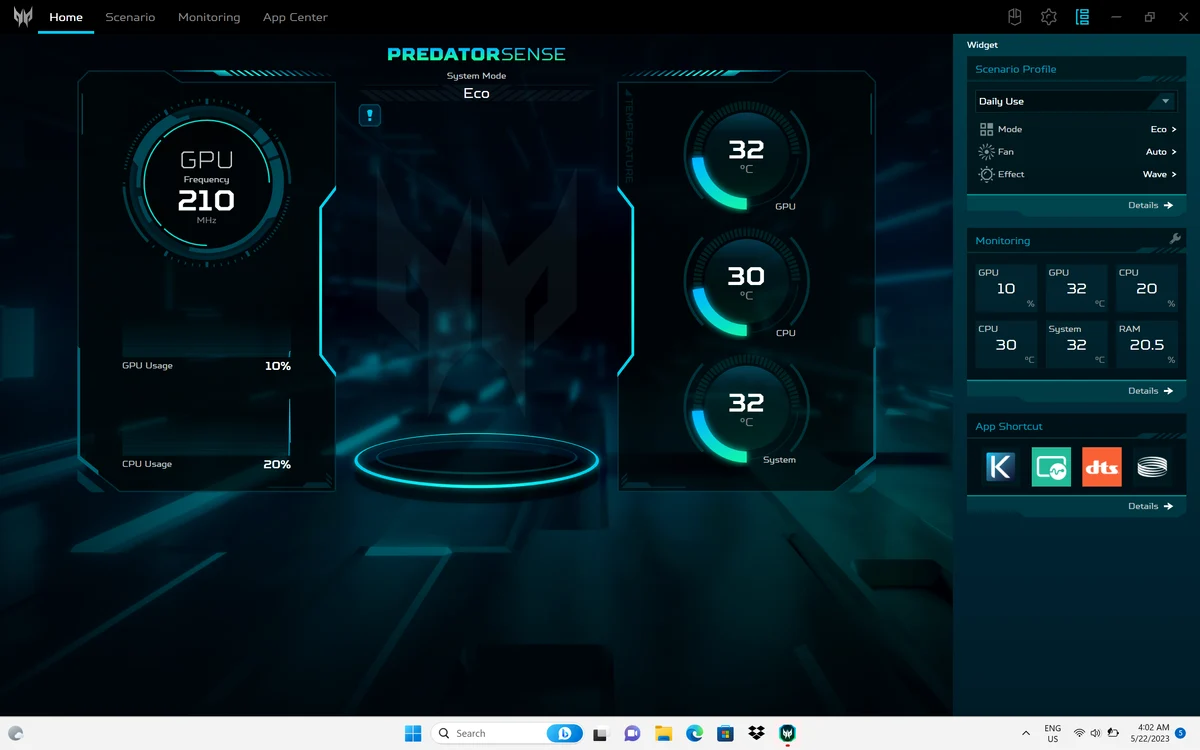Viewport: 1200px width, 750px height.
Task: Open Monitoring widget Details link
Action: point(1150,391)
